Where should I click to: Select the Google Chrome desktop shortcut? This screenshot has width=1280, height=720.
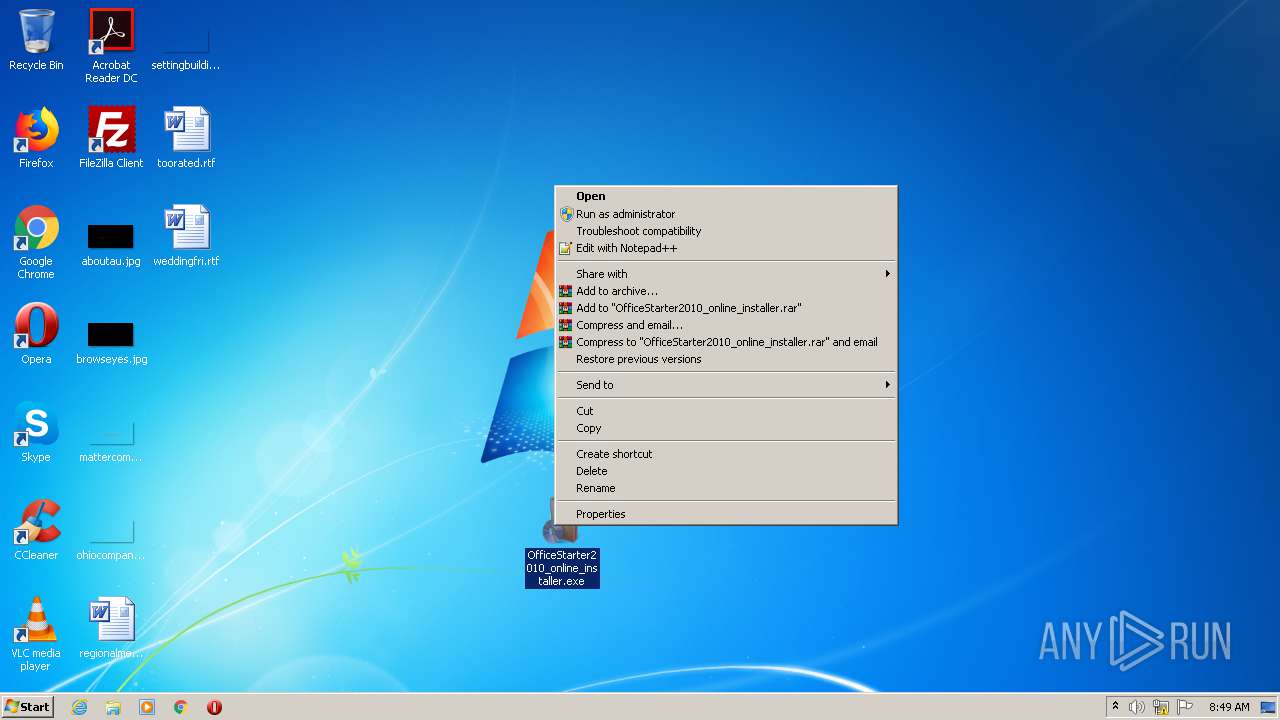[36, 242]
